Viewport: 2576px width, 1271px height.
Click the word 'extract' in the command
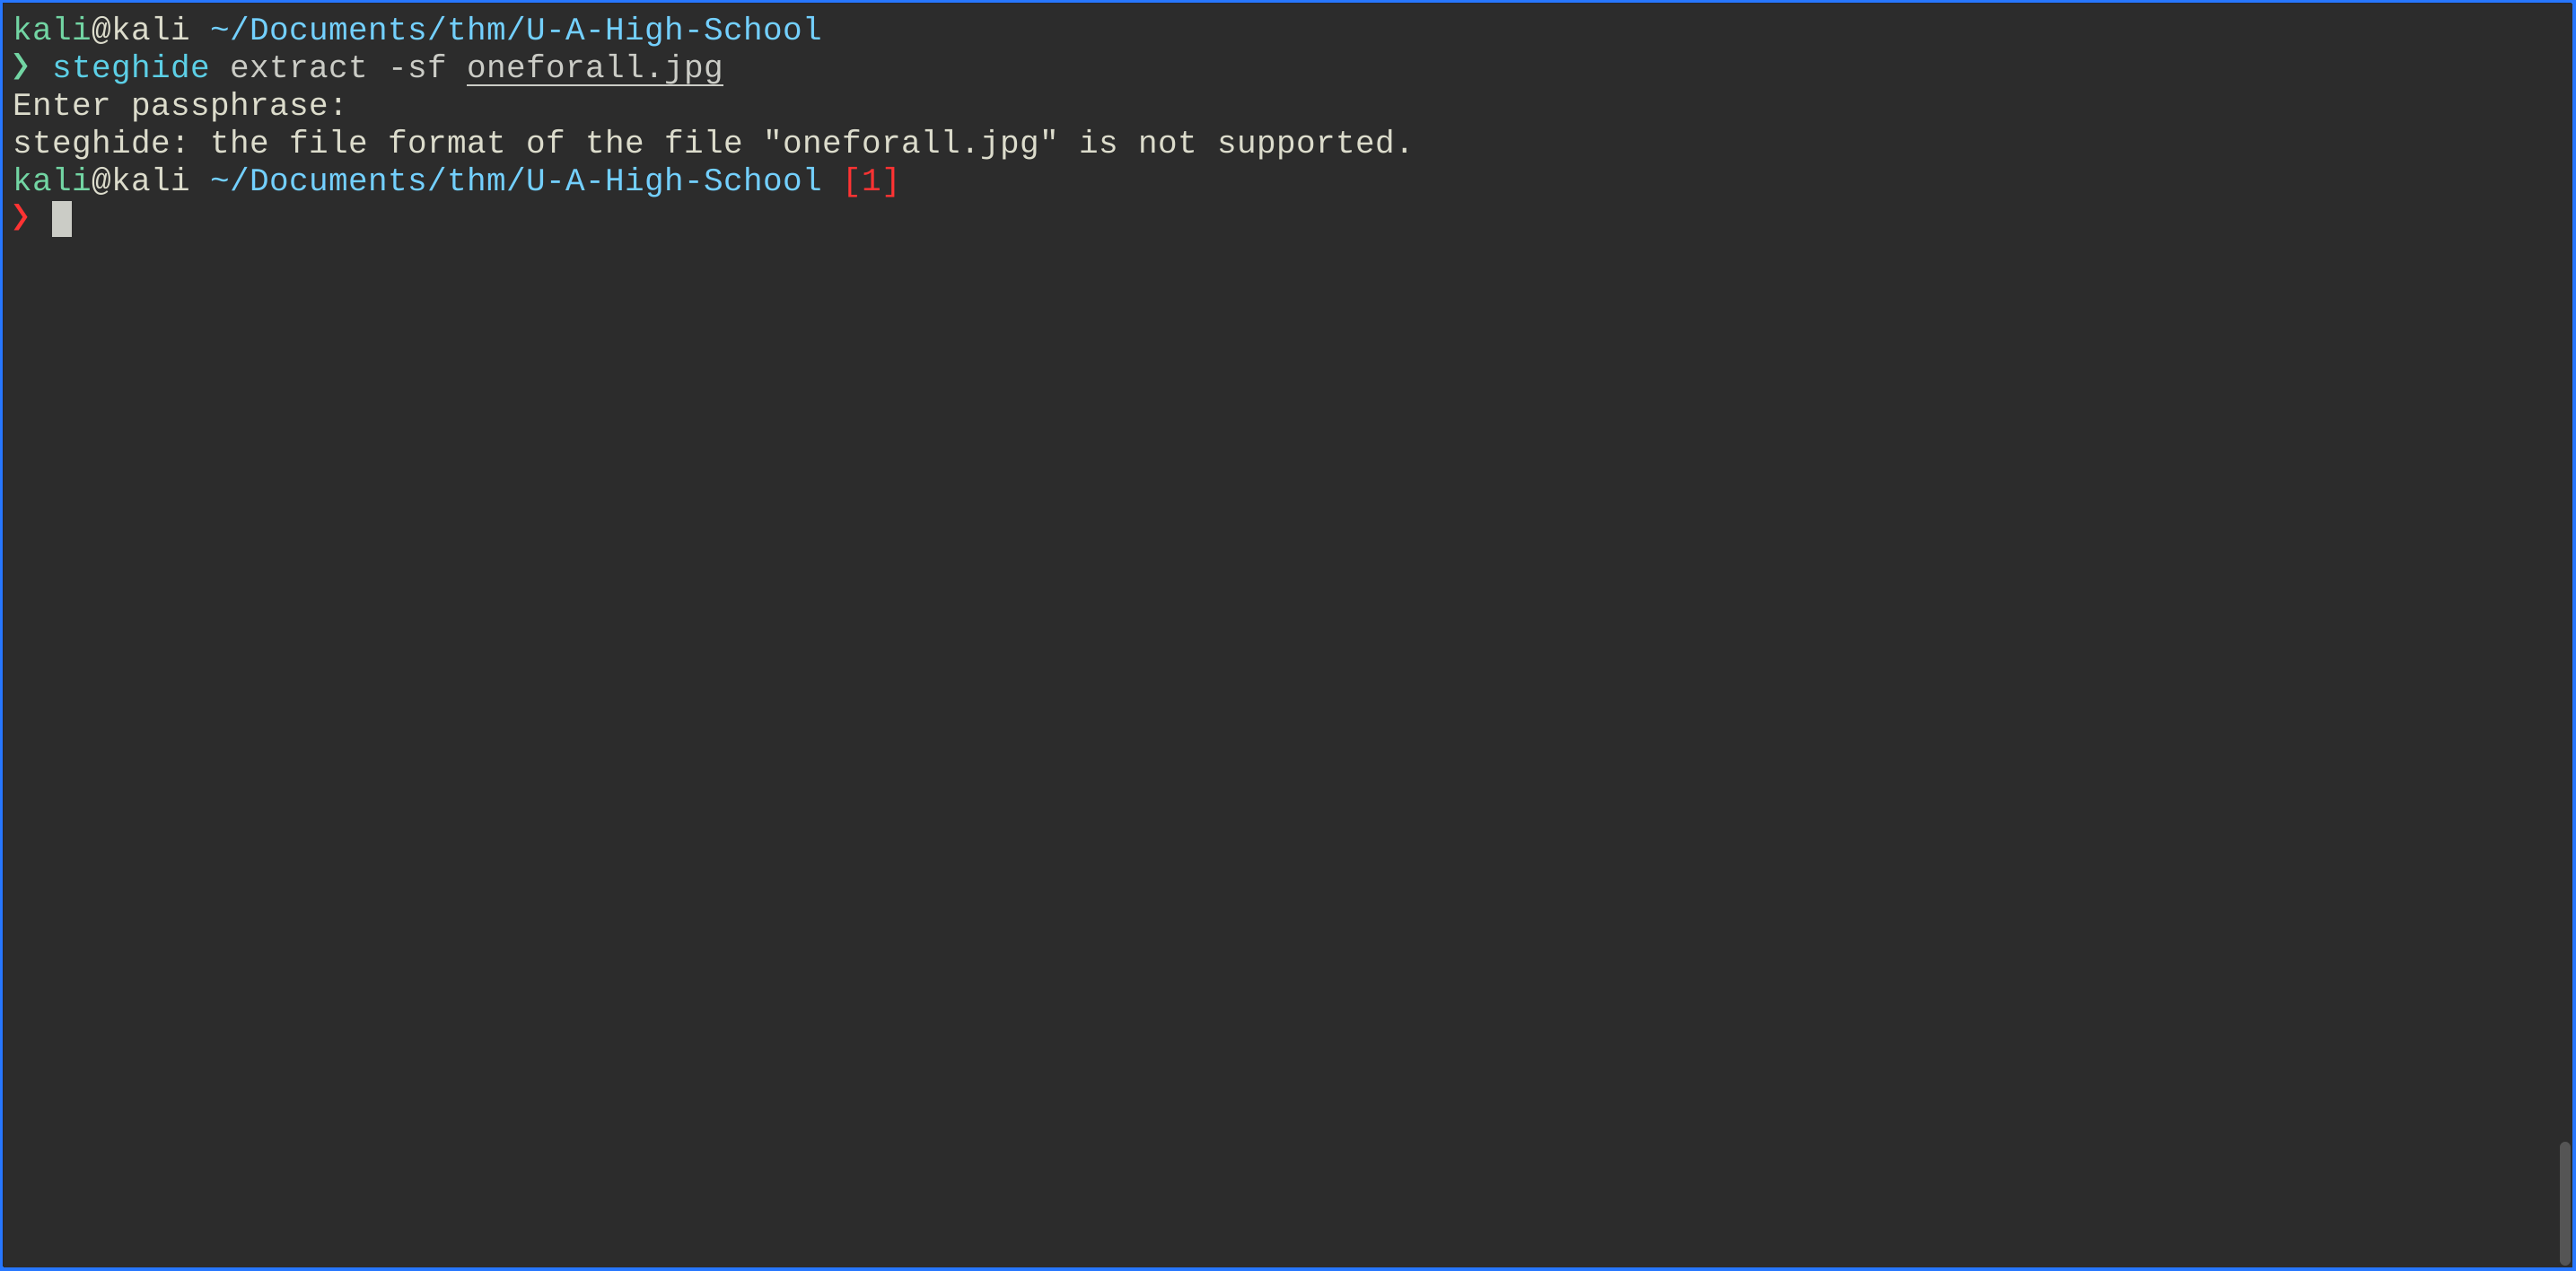299,68
